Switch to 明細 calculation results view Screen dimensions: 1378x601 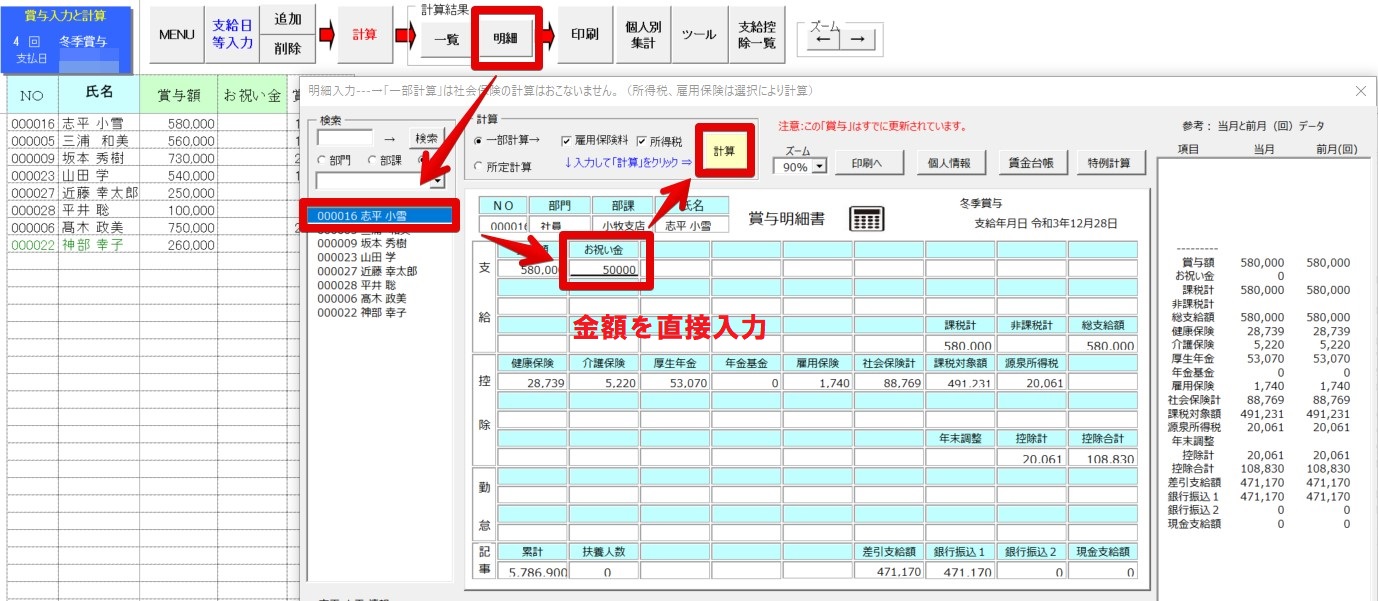click(x=505, y=39)
